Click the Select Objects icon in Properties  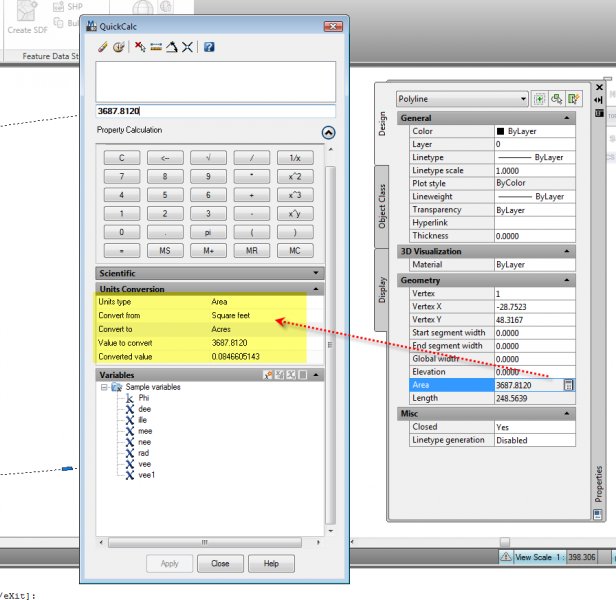point(557,99)
